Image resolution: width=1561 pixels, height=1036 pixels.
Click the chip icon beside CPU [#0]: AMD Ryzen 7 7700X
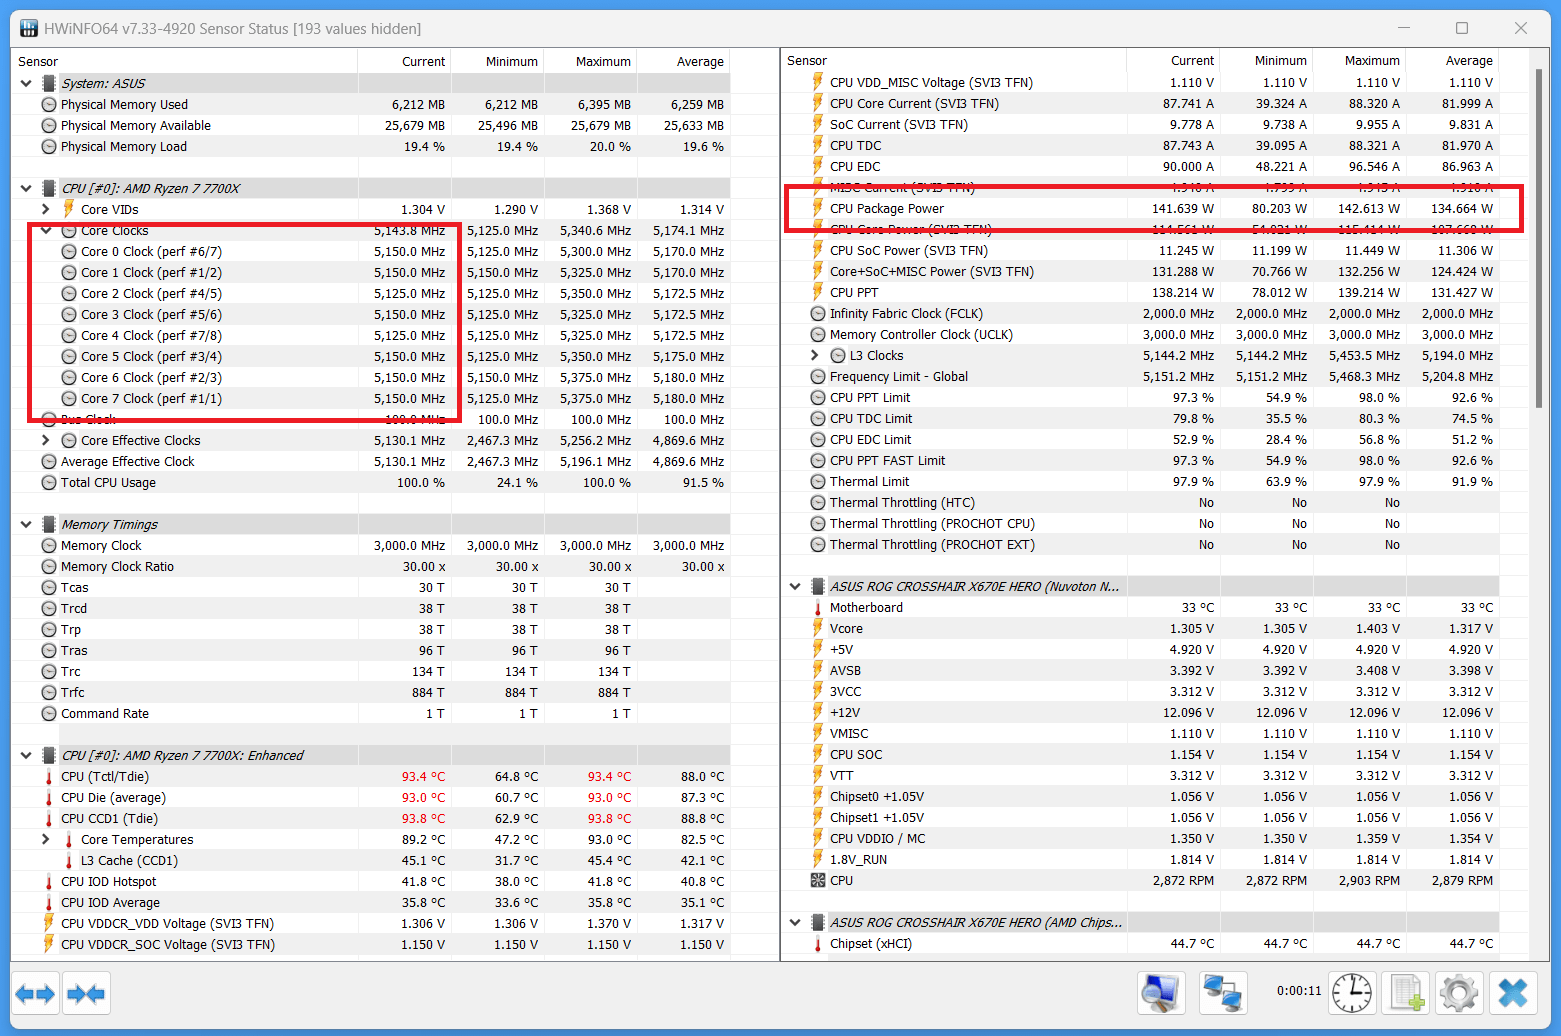[48, 188]
